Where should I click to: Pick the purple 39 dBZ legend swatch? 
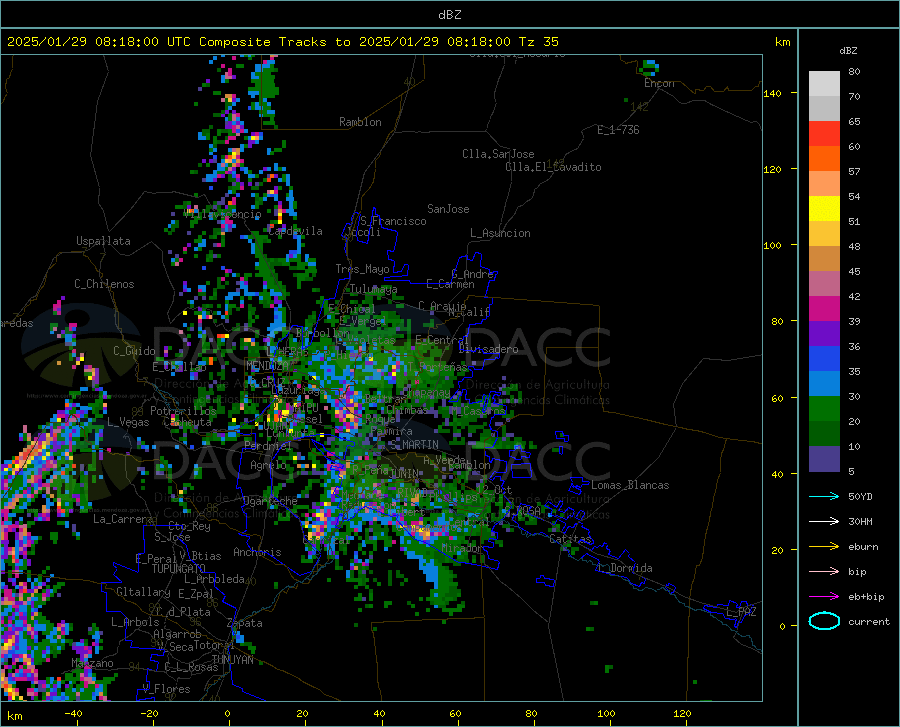coord(824,334)
